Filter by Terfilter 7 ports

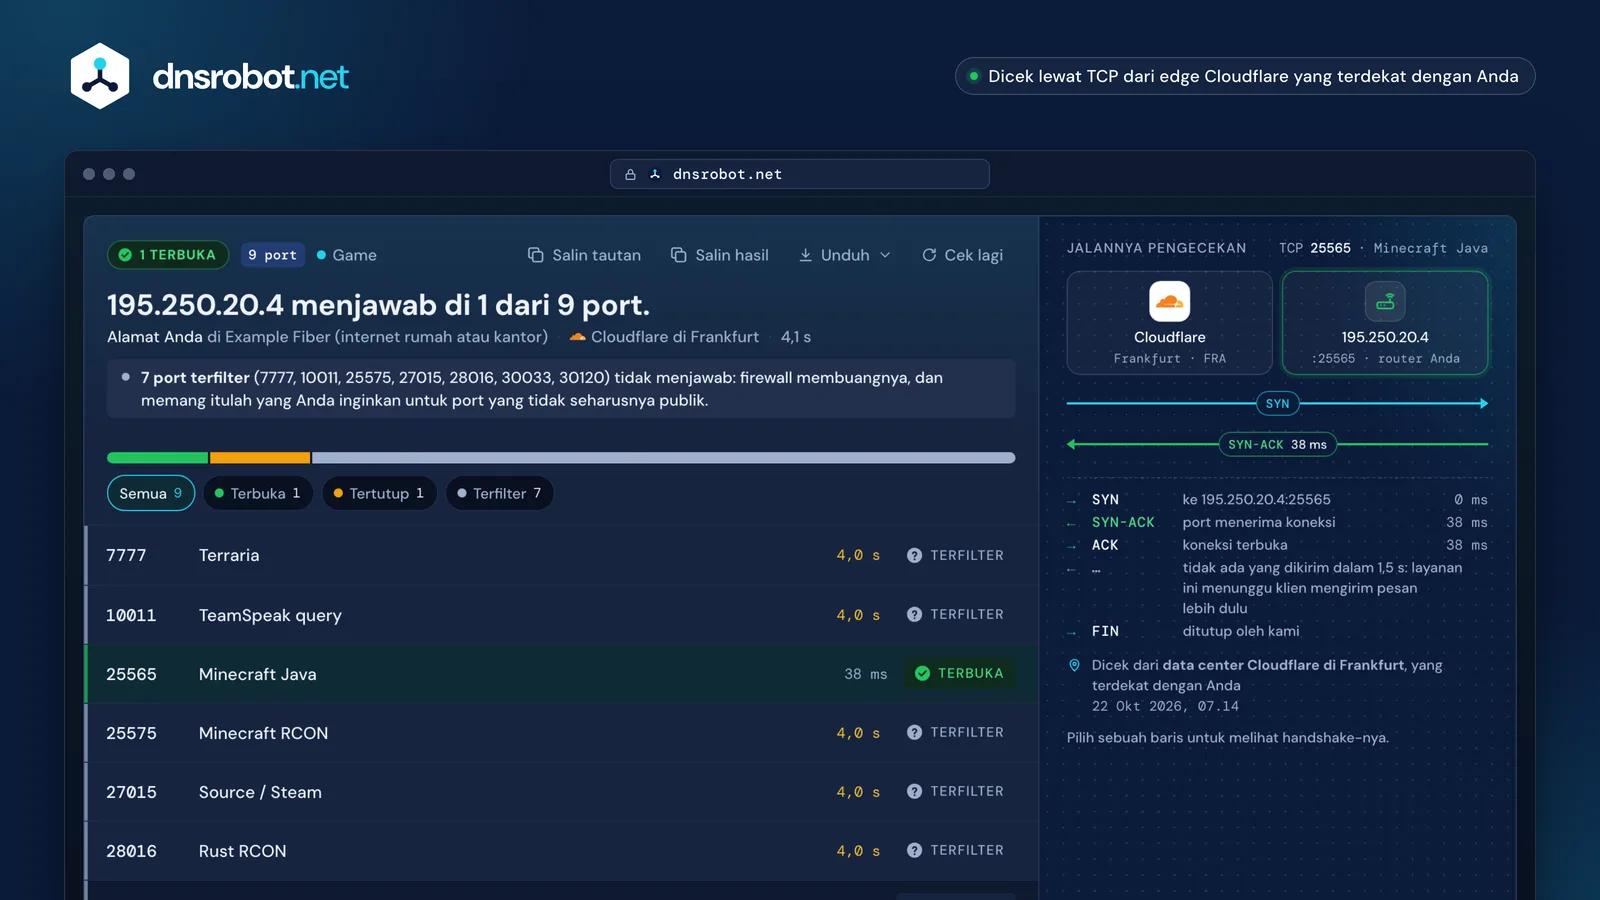499,493
